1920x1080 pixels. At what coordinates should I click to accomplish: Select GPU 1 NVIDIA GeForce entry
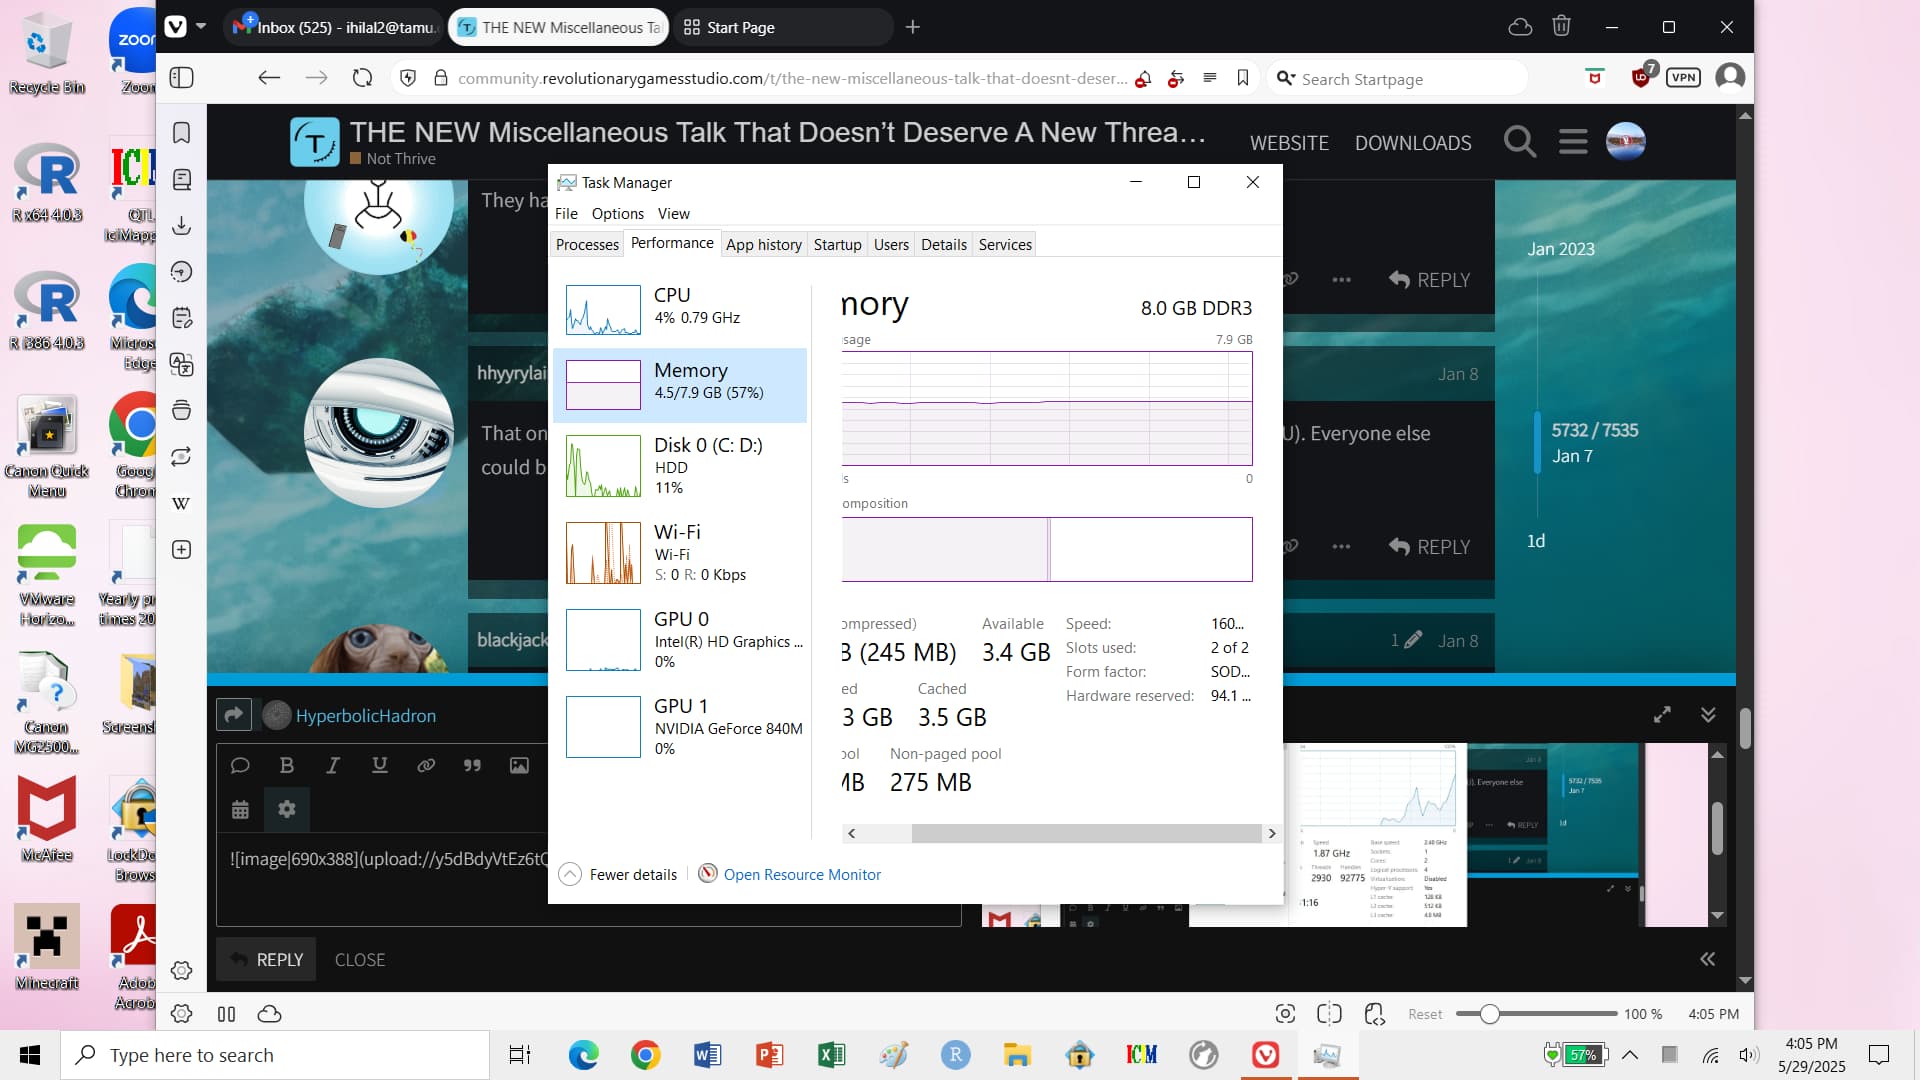click(x=680, y=726)
